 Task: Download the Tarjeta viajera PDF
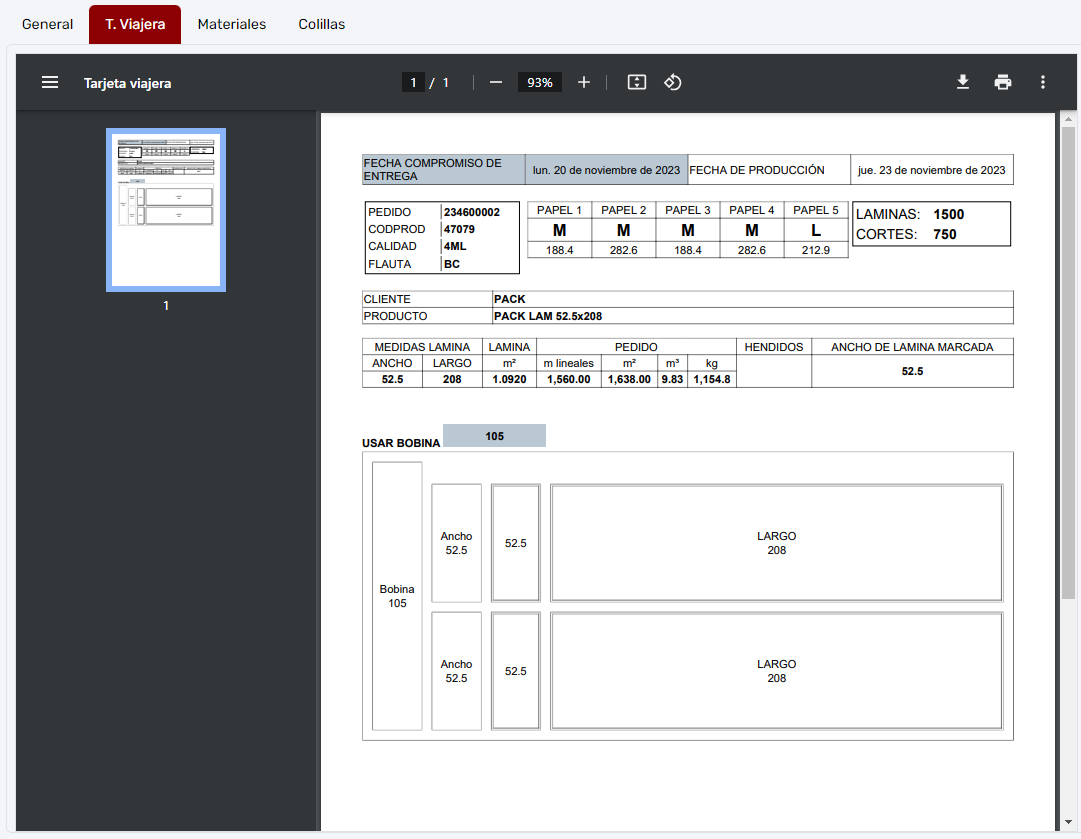[963, 82]
